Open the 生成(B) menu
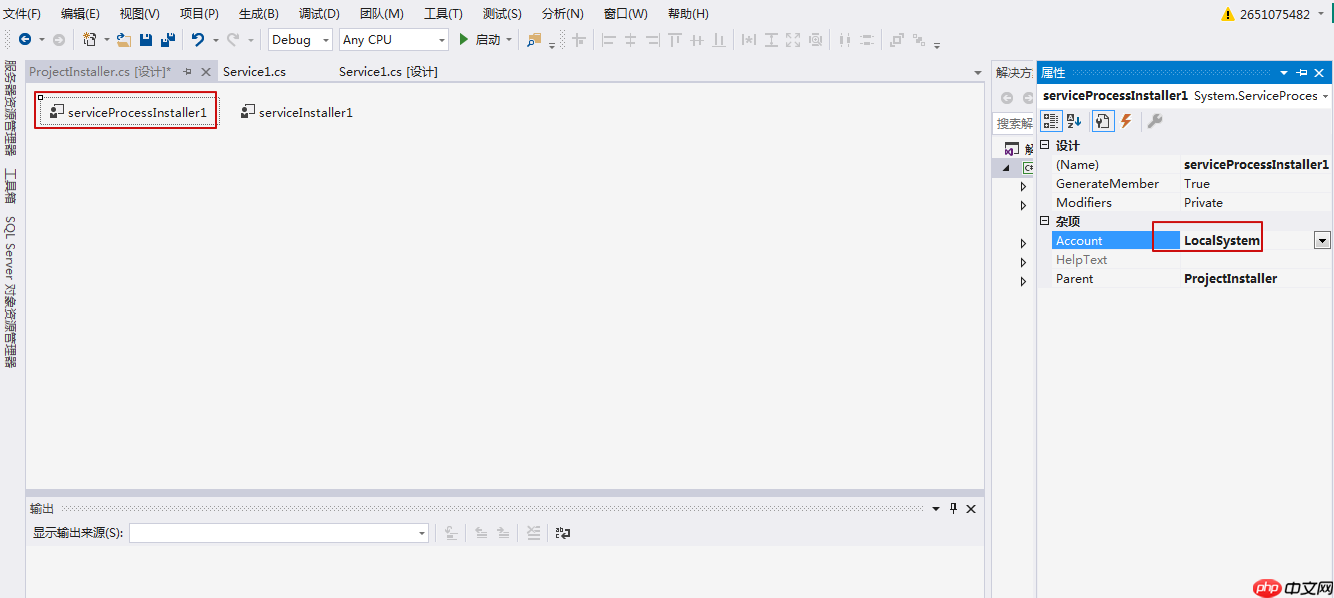This screenshot has height=598, width=1334. 258,14
